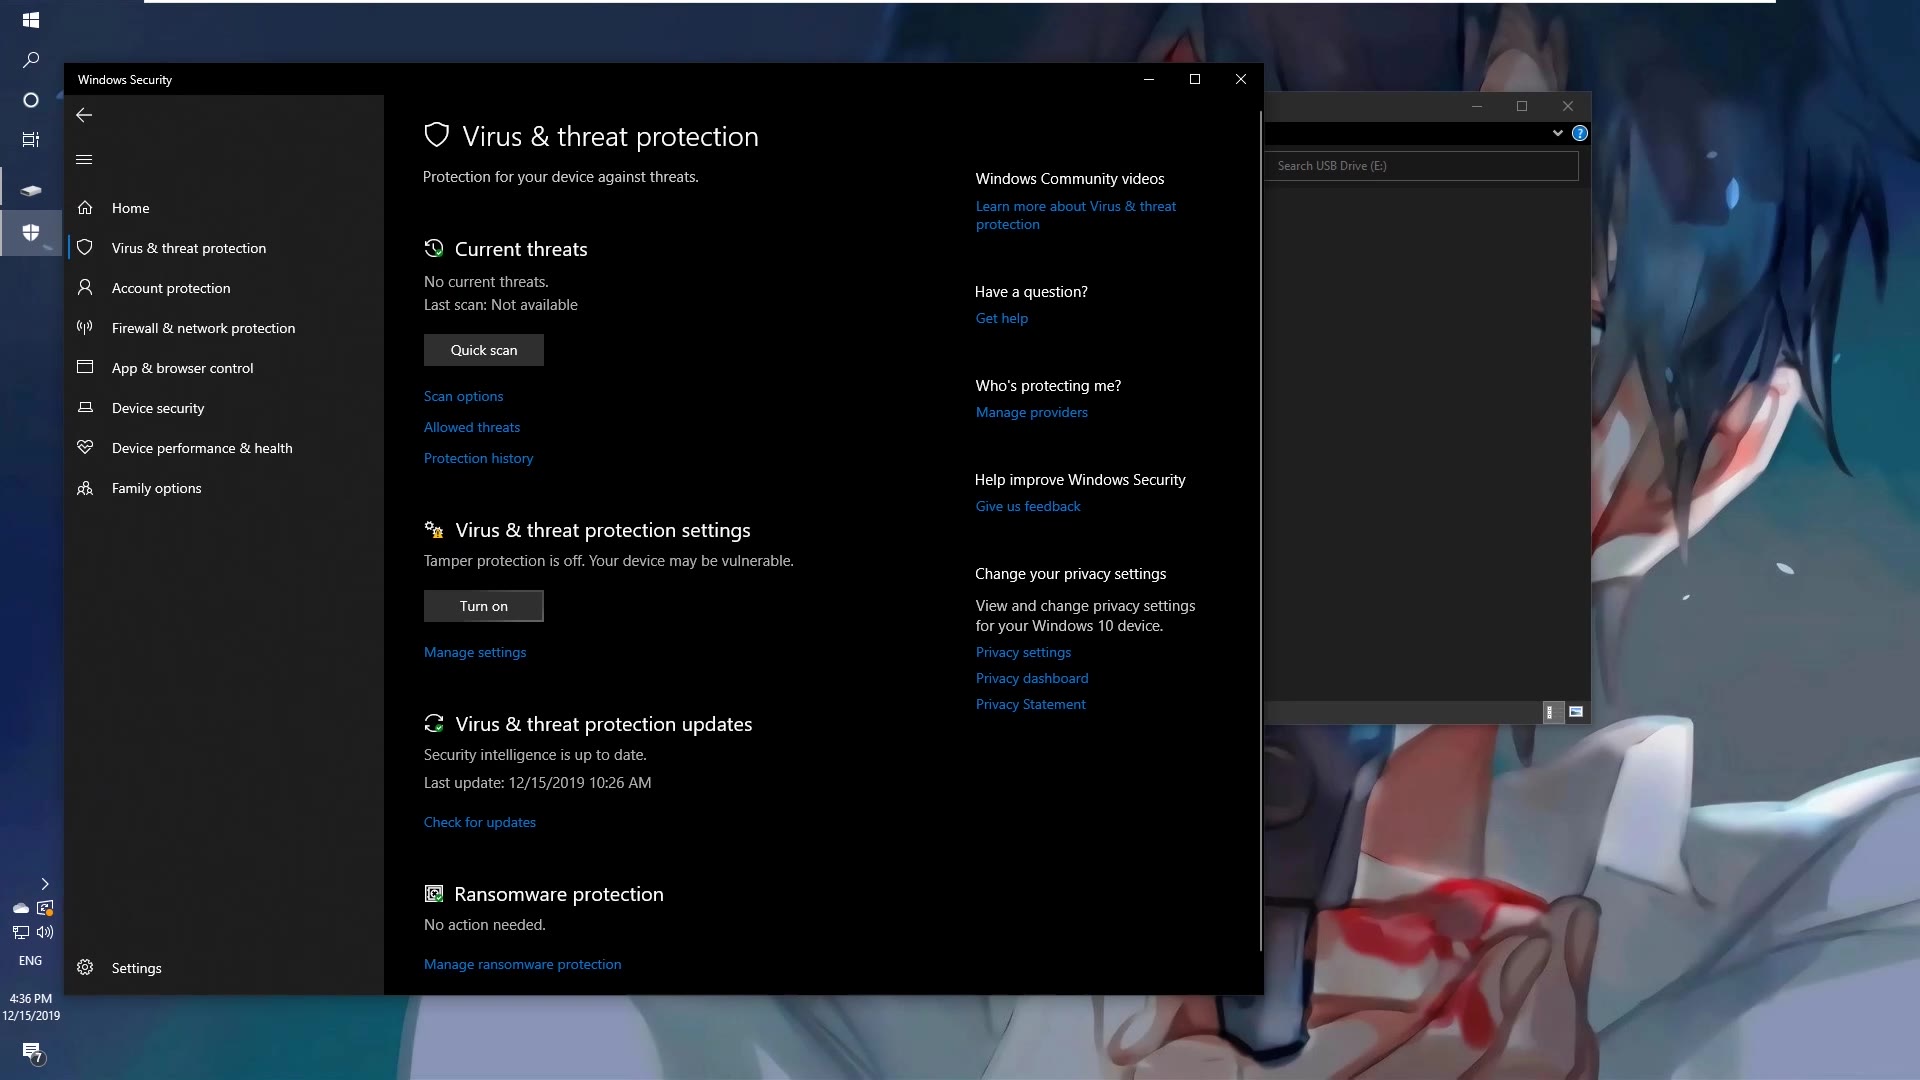Open App & browser control icon

click(x=85, y=367)
